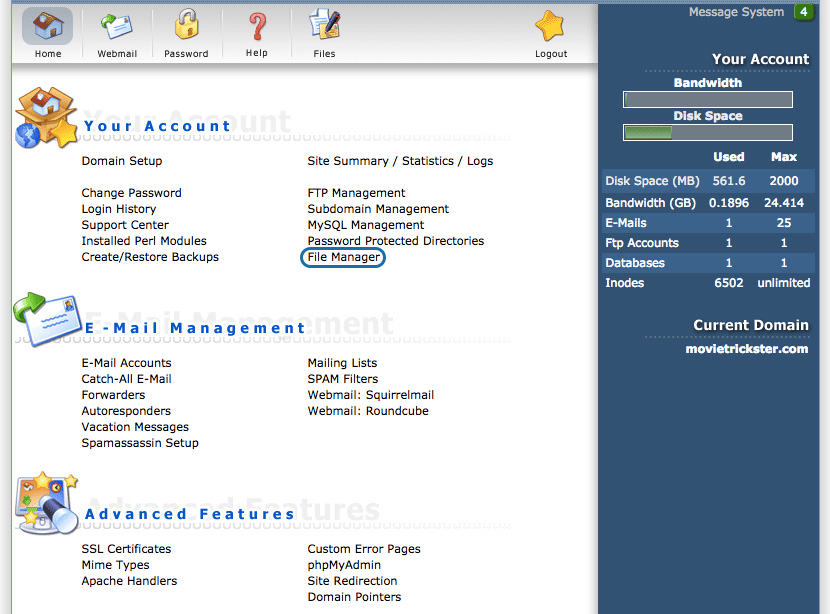Open FTP Management
The height and width of the screenshot is (614, 830).
pyautogui.click(x=356, y=193)
